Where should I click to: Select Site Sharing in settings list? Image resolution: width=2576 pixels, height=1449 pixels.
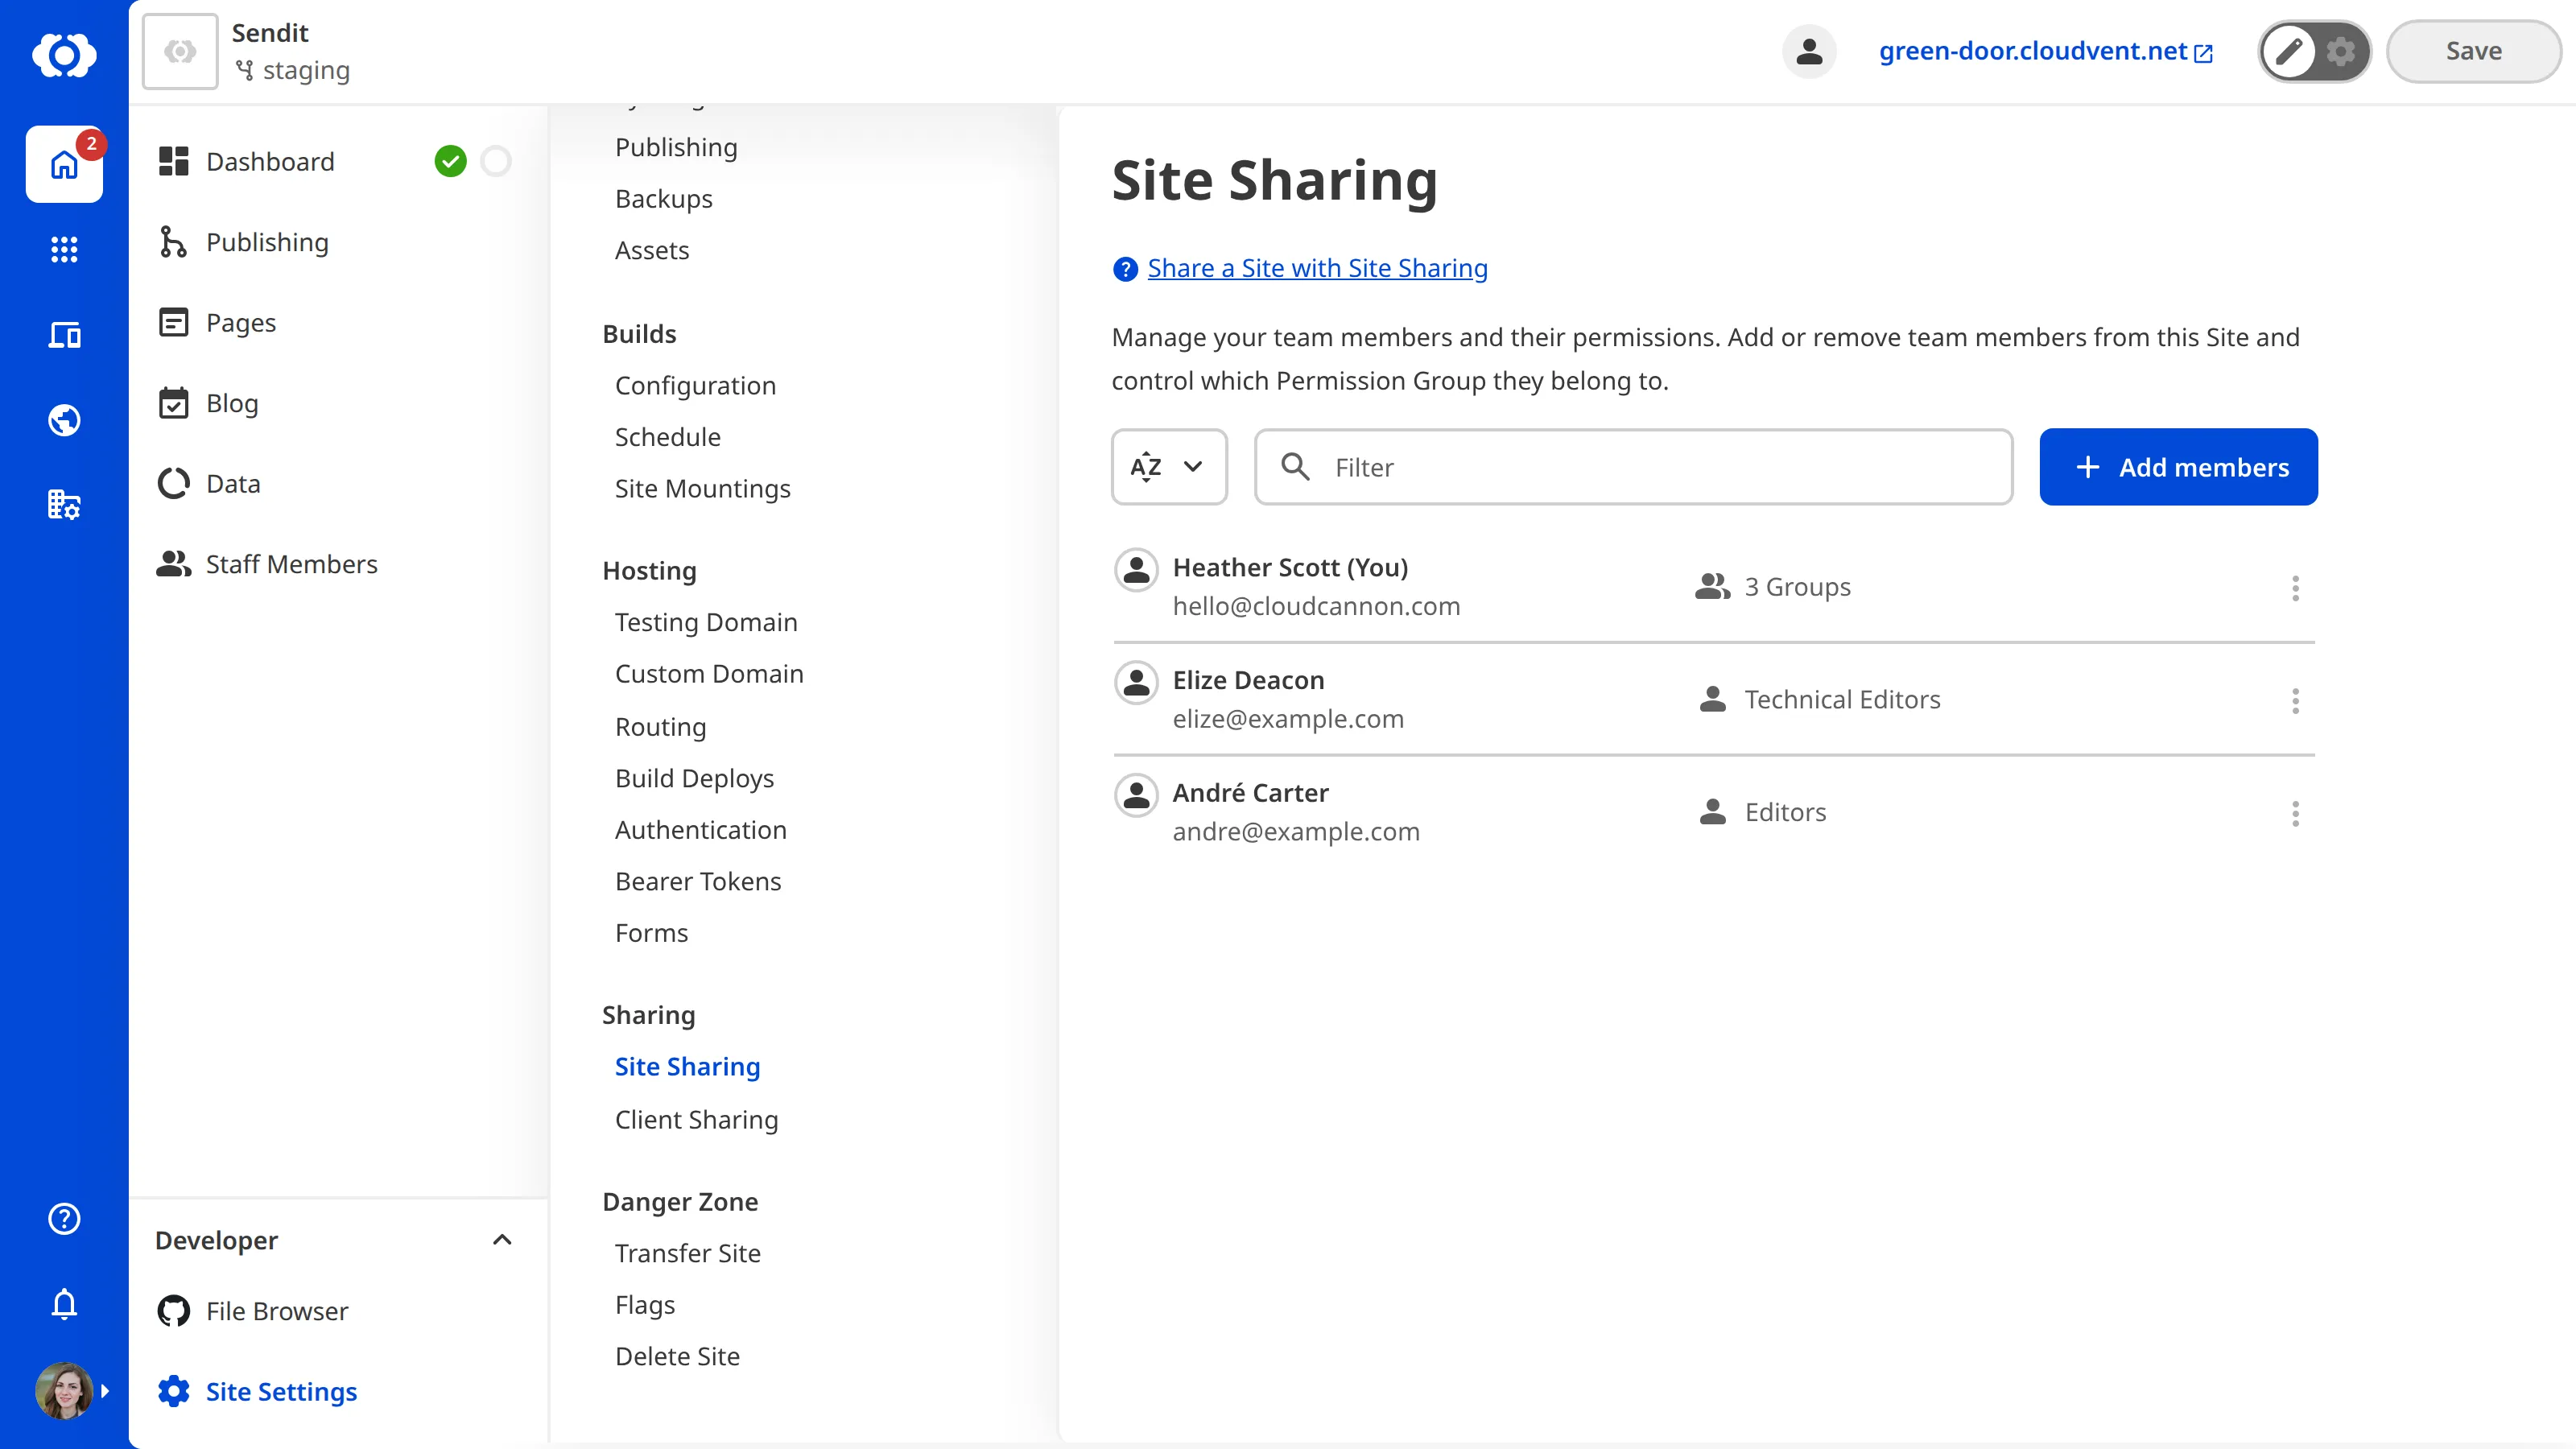tap(687, 1067)
